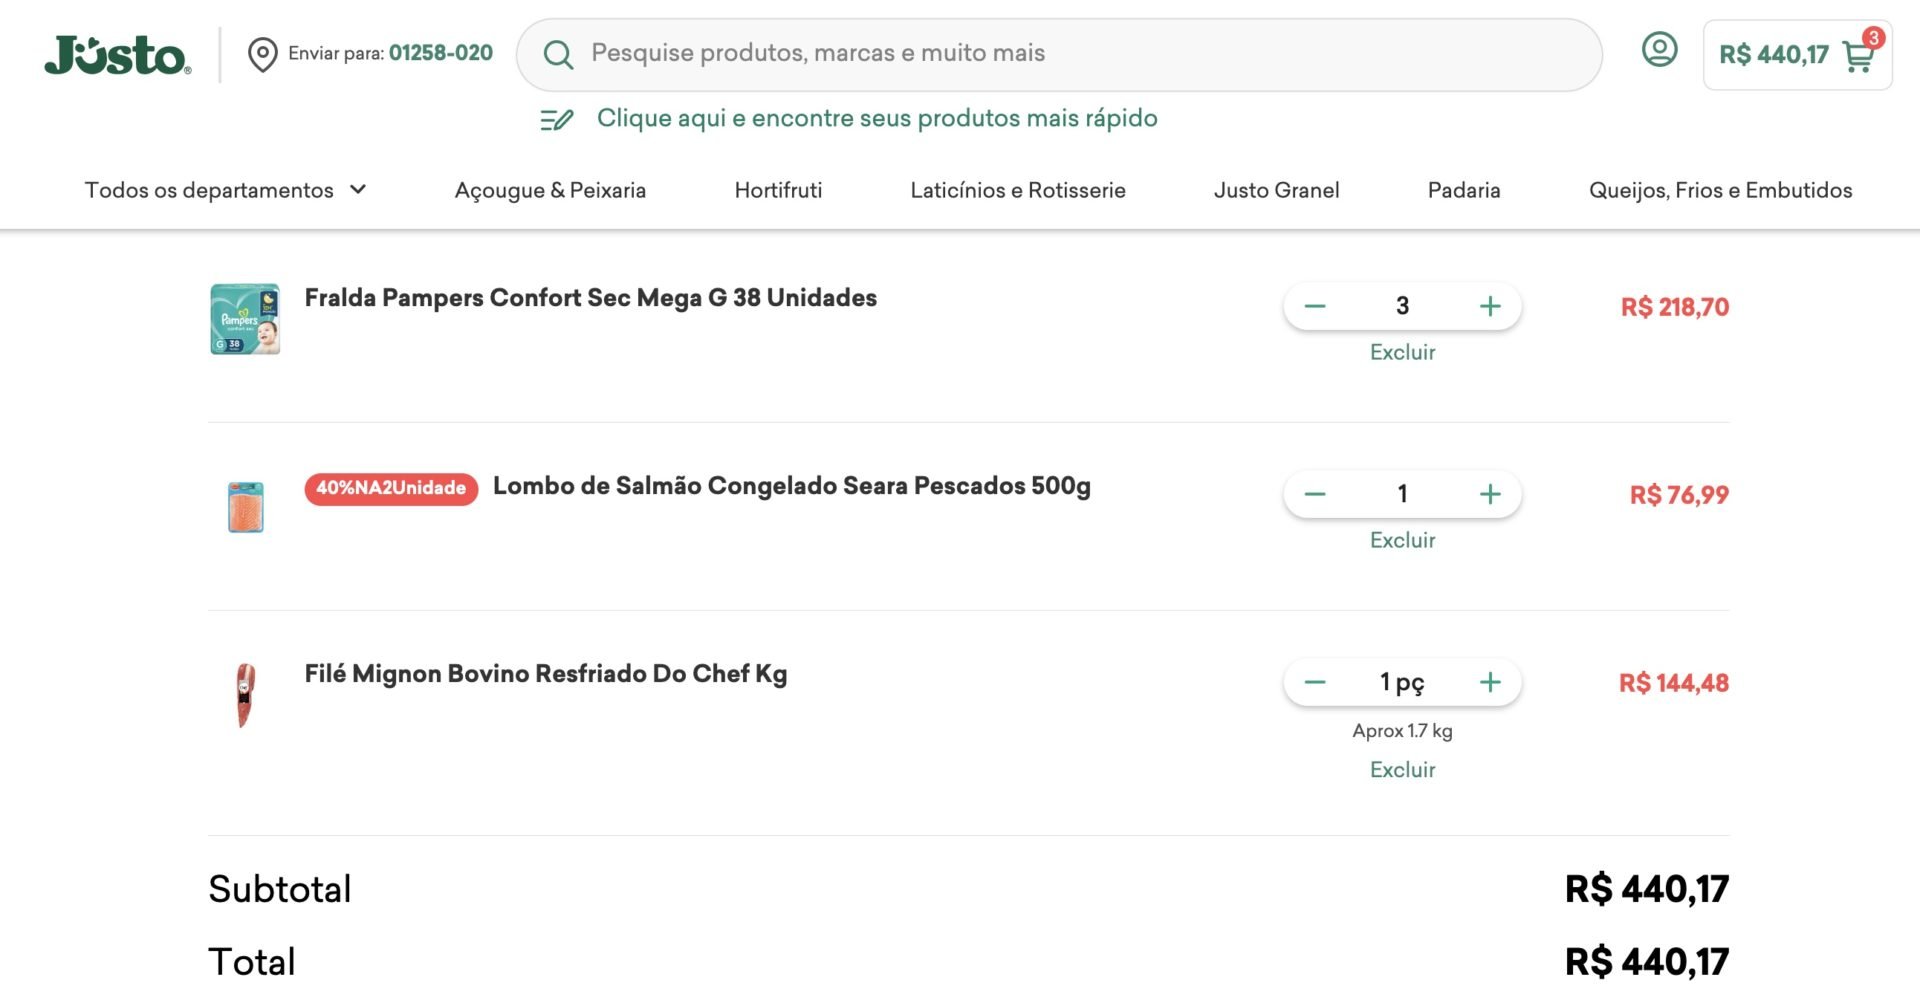
Task: Expand Todos os departamentos dropdown
Action: (x=226, y=190)
